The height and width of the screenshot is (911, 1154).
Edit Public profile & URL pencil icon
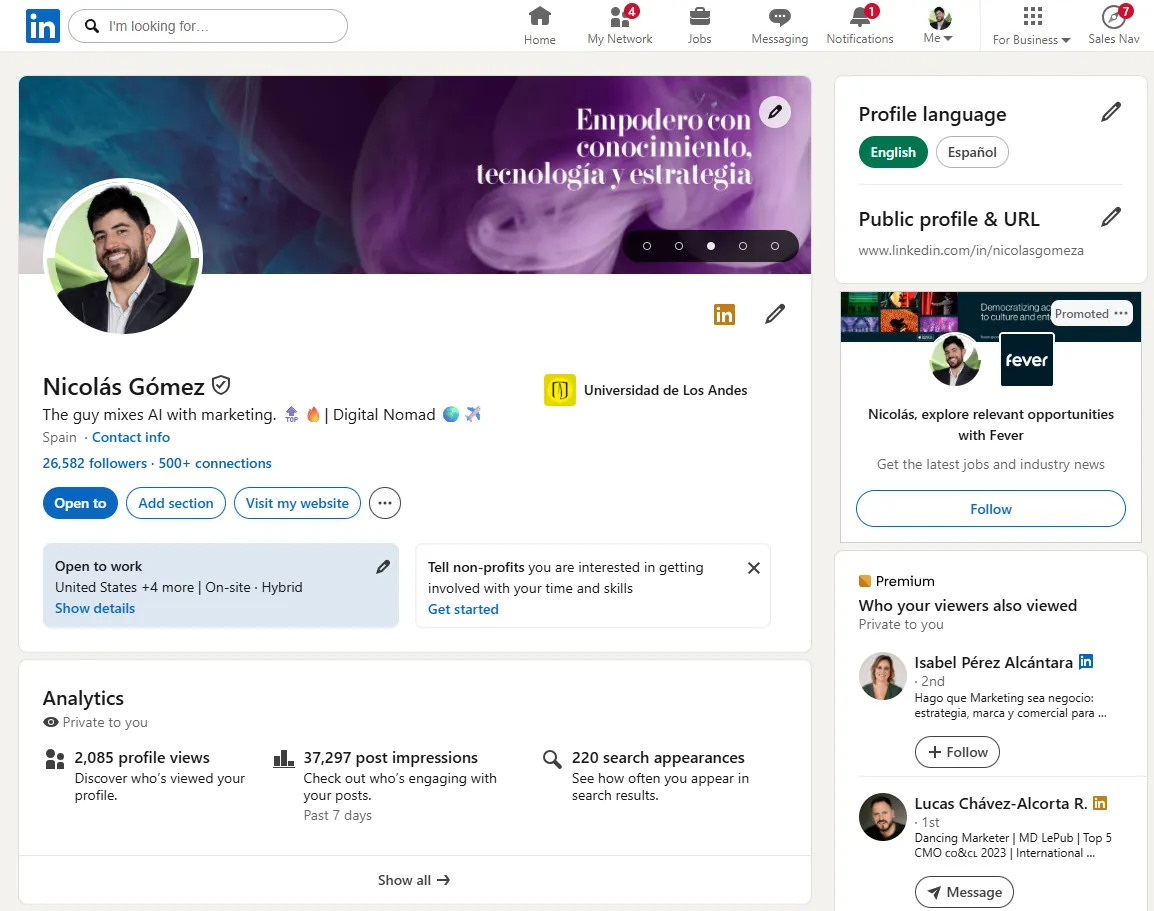pos(1111,217)
